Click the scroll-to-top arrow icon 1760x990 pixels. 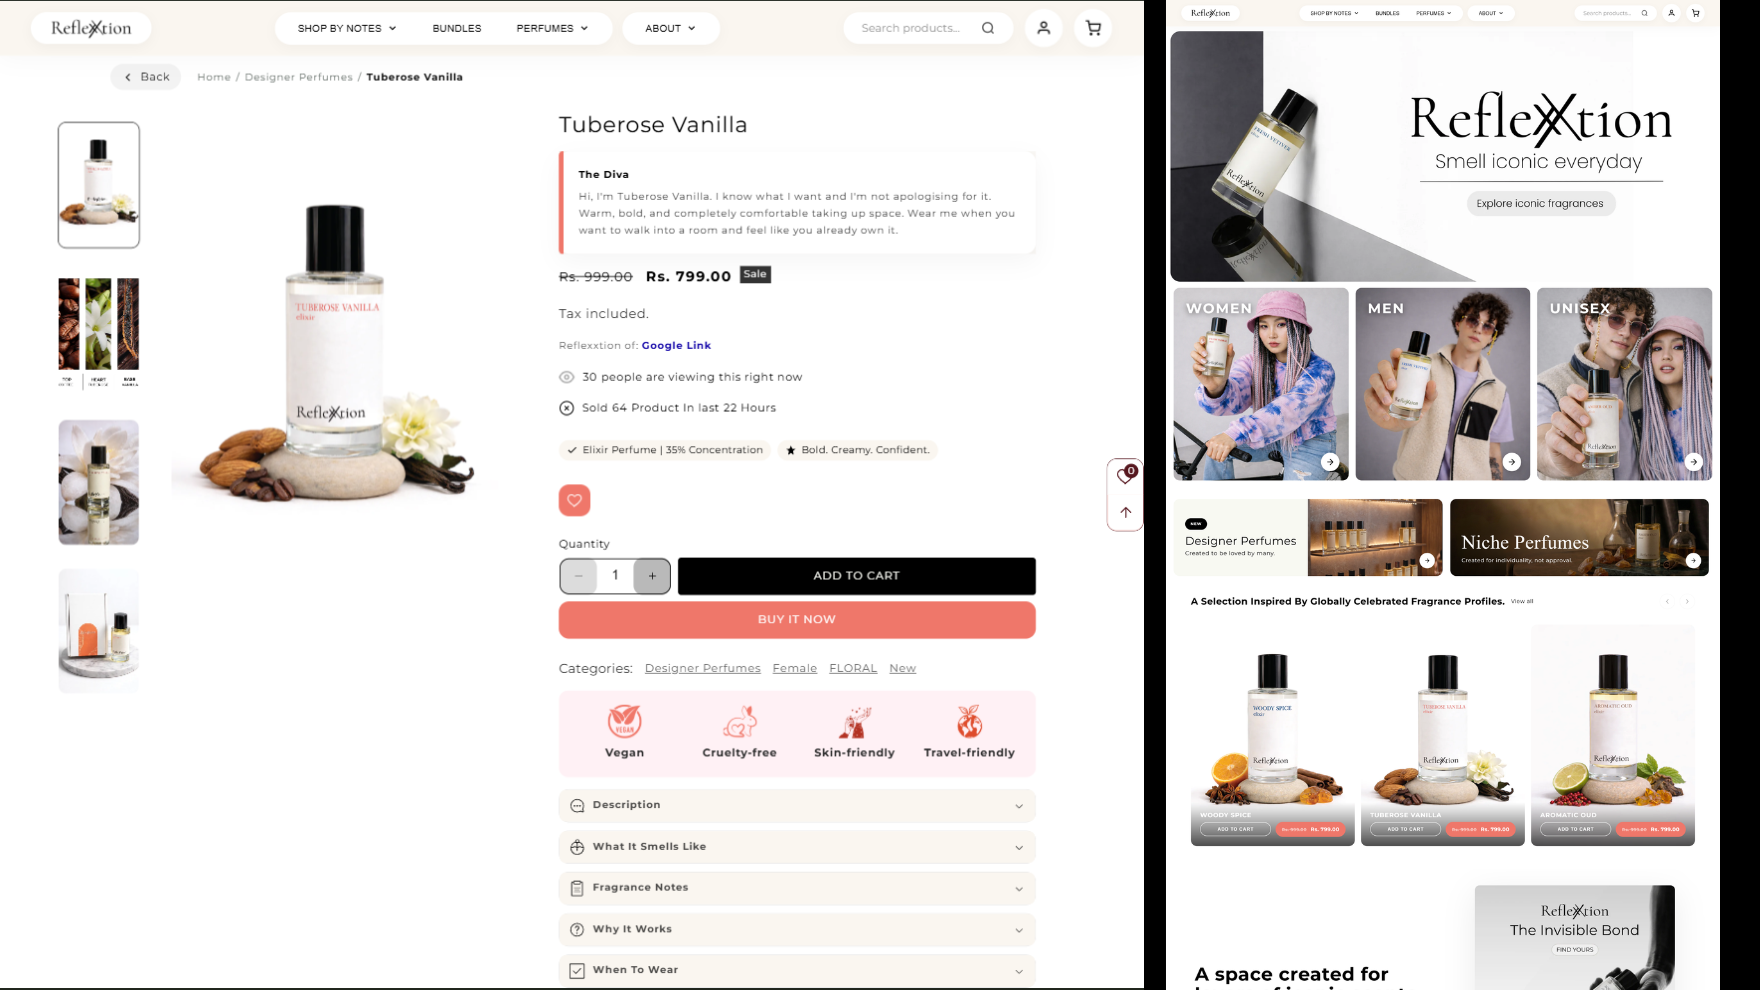coord(1126,512)
